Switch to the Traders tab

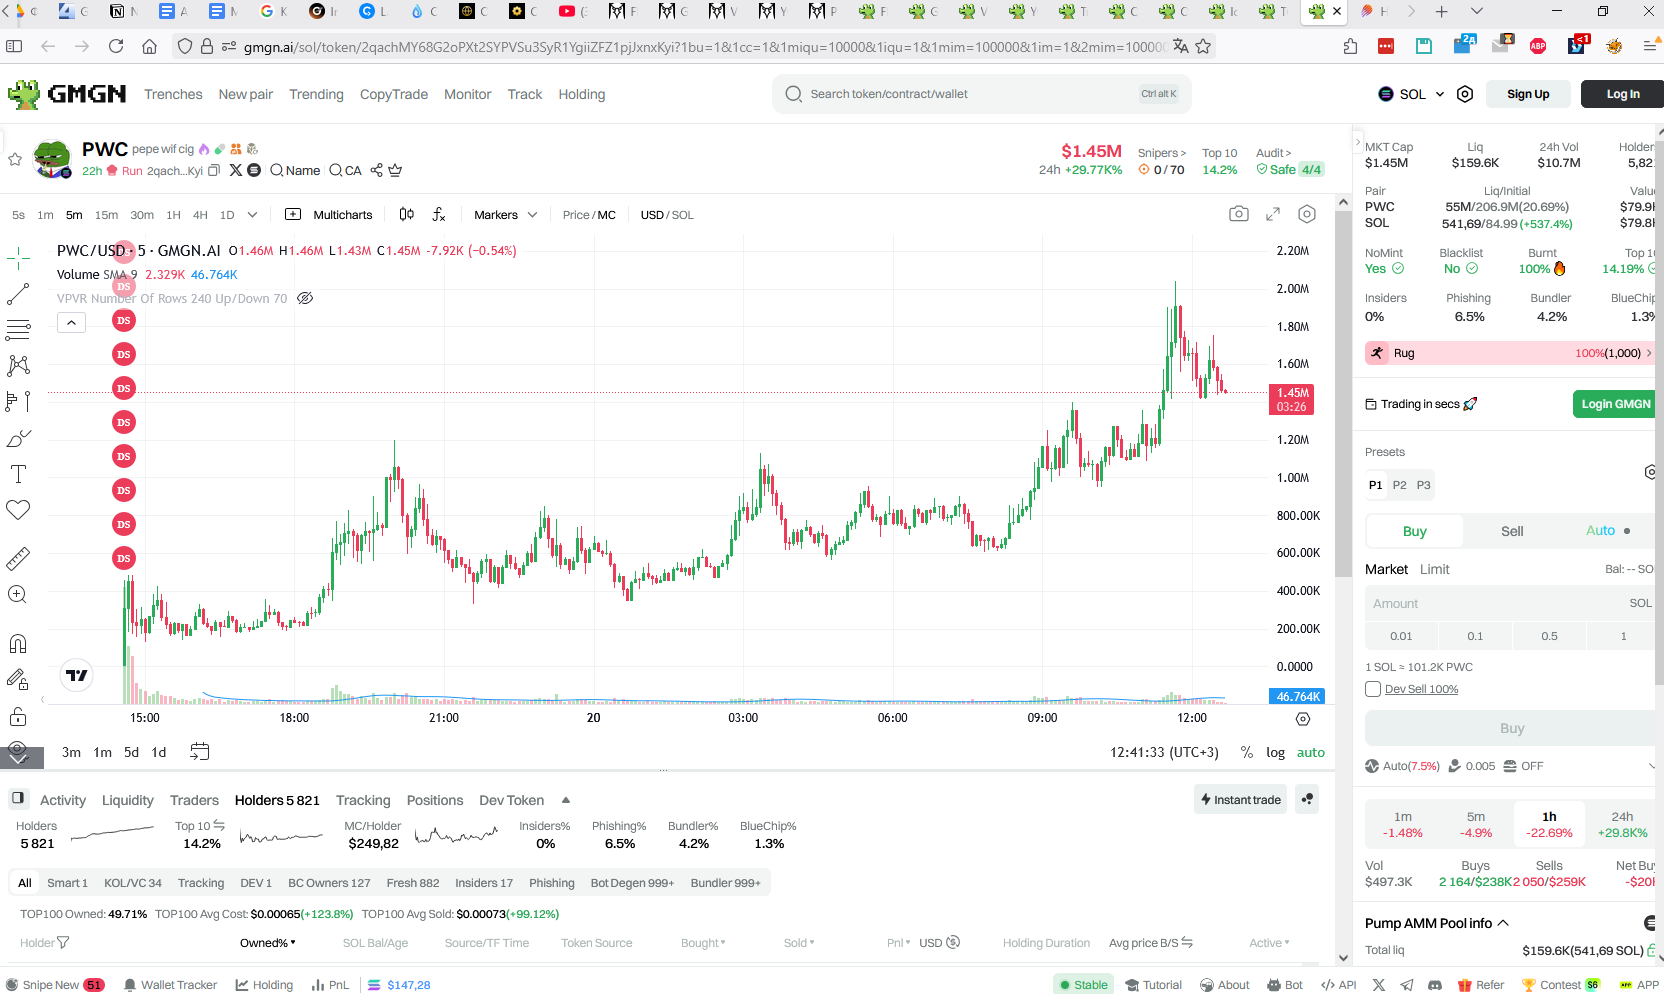194,800
